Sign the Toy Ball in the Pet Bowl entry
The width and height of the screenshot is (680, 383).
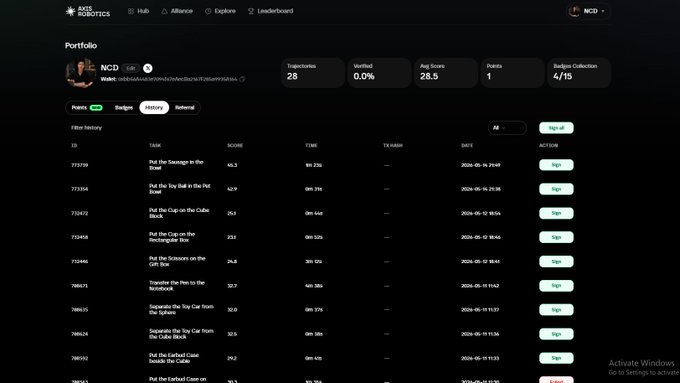point(556,189)
